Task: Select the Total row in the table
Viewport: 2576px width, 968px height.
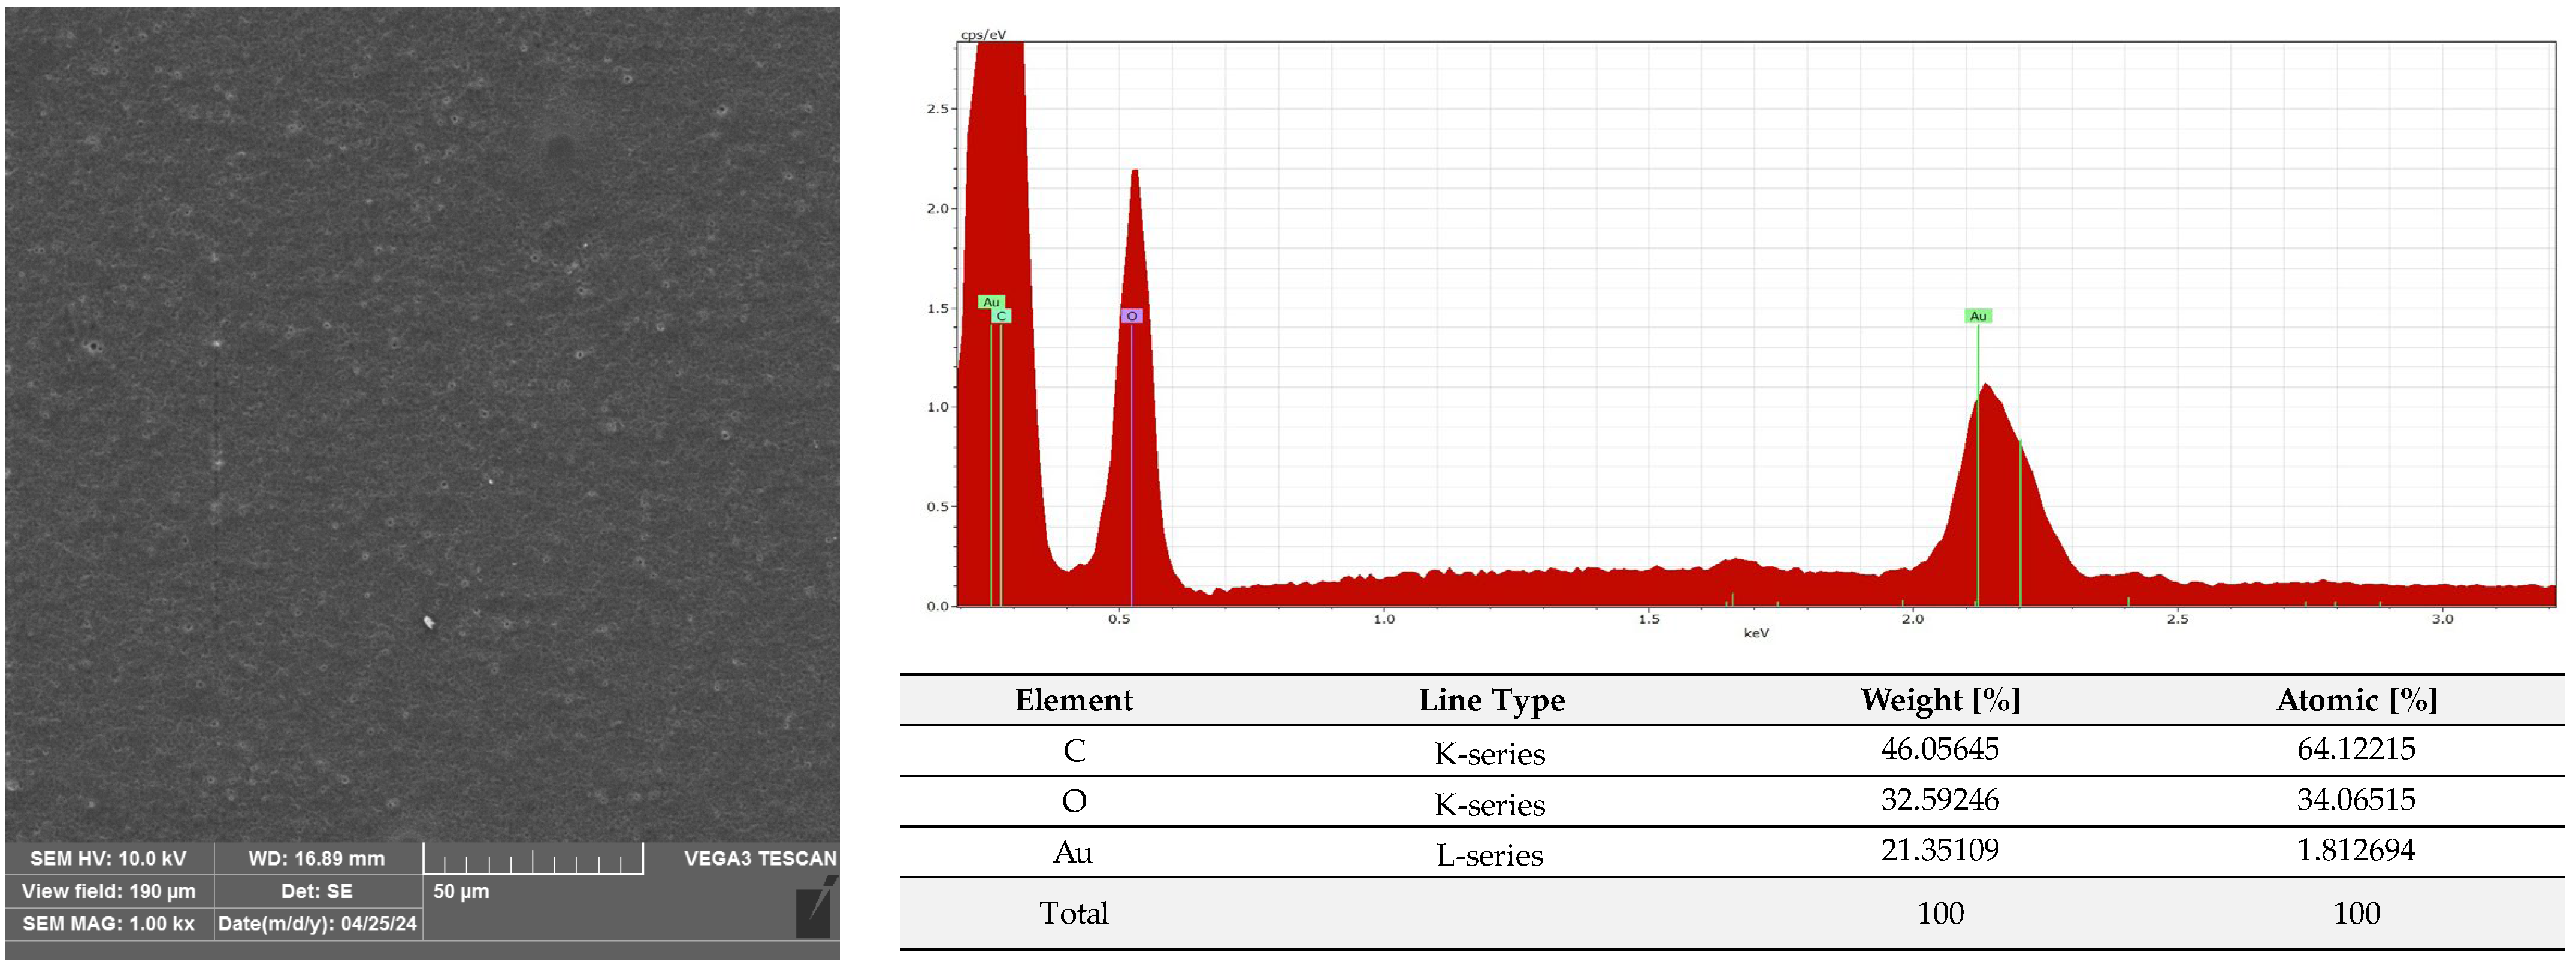Action: click(1073, 913)
